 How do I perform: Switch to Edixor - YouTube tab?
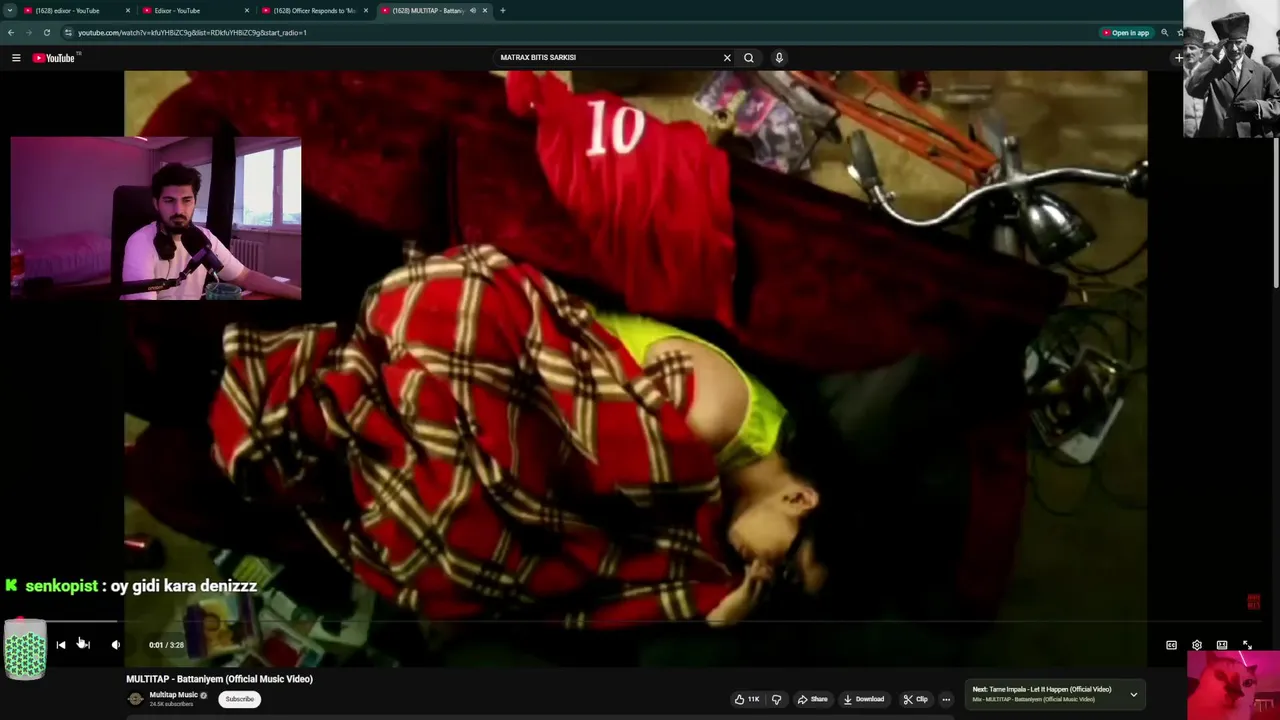(x=194, y=10)
